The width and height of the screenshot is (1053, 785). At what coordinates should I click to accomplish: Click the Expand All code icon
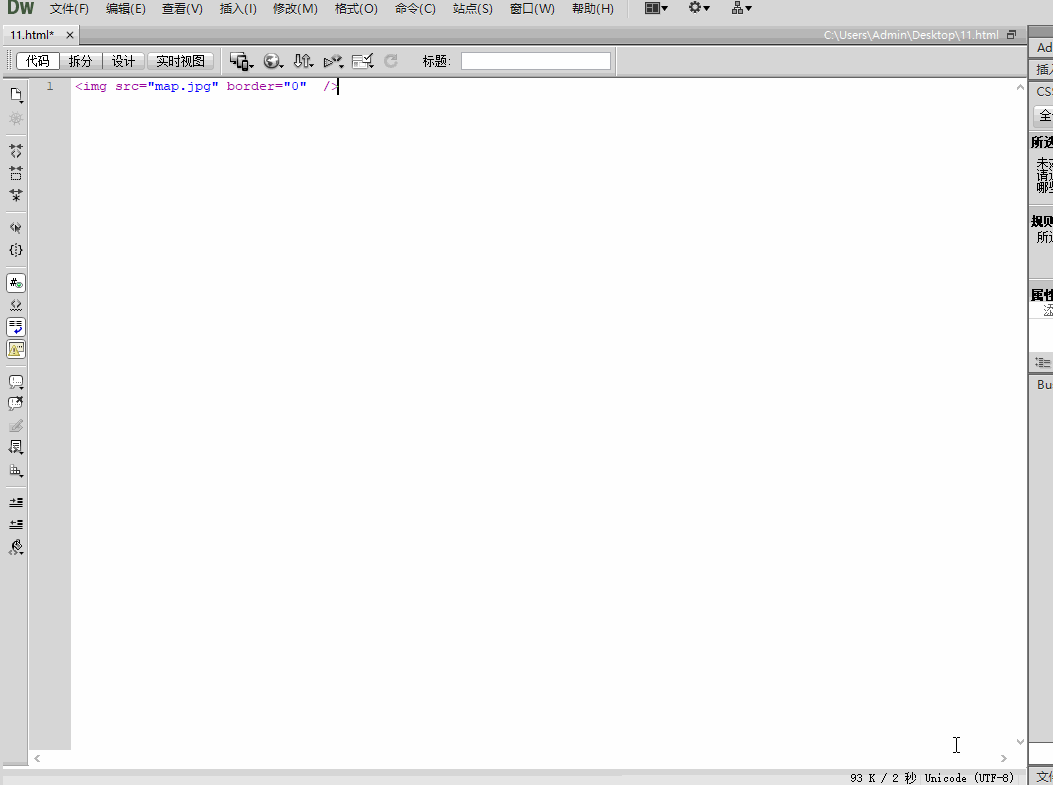[x=16, y=195]
